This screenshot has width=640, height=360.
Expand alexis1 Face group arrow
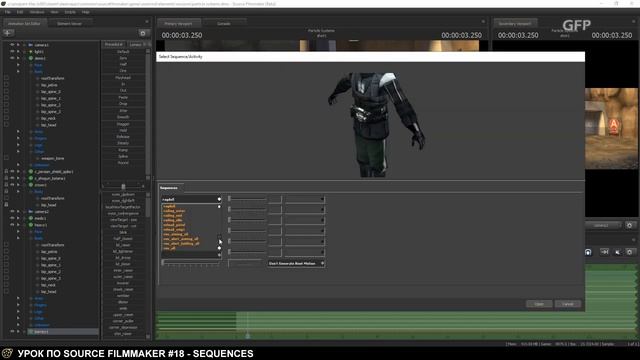[x=18, y=65]
